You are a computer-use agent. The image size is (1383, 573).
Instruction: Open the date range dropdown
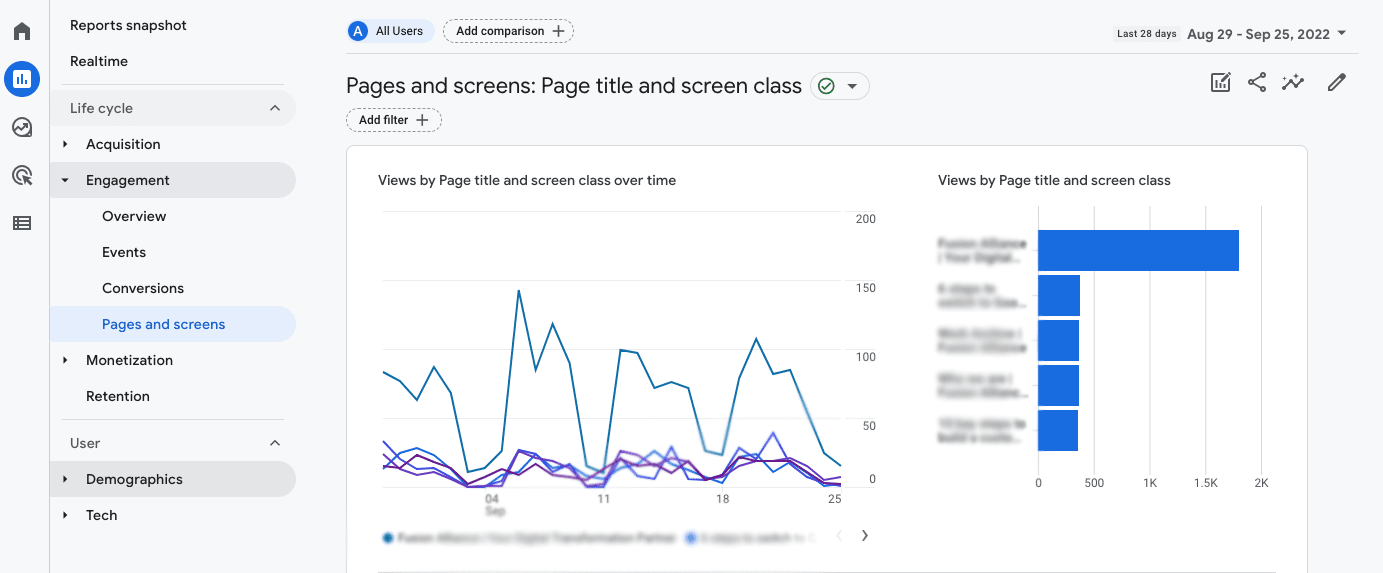[1266, 34]
